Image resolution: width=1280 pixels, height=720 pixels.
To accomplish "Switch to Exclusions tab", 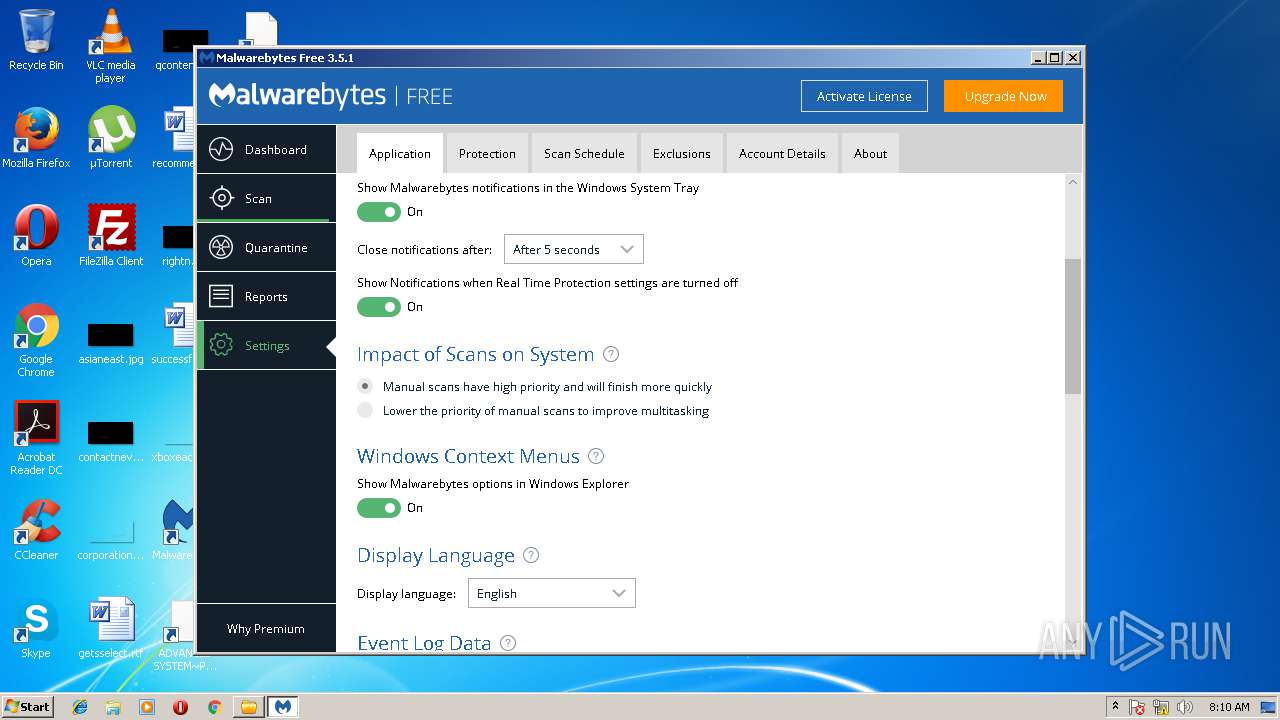I will tap(682, 153).
